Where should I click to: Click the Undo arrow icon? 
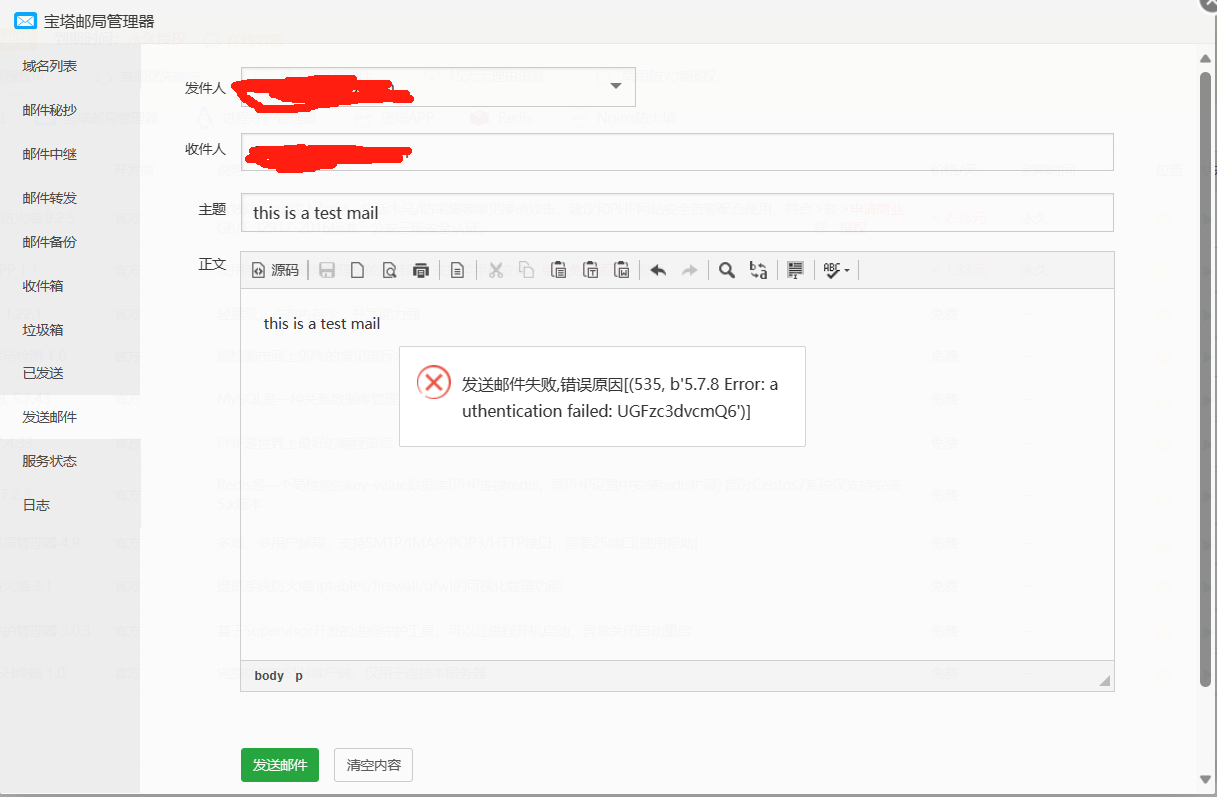coord(658,270)
